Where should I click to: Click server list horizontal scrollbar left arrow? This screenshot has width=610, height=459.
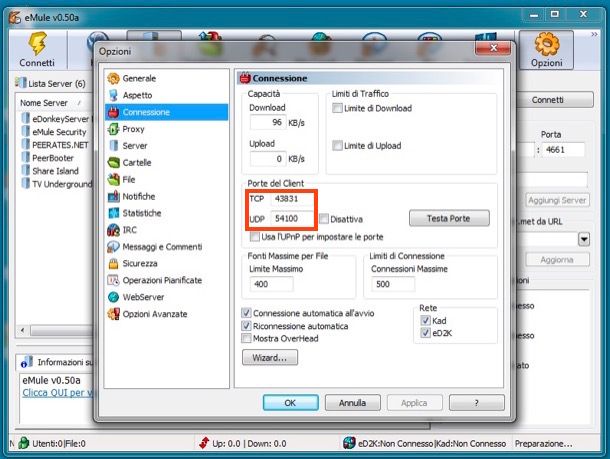23,330
